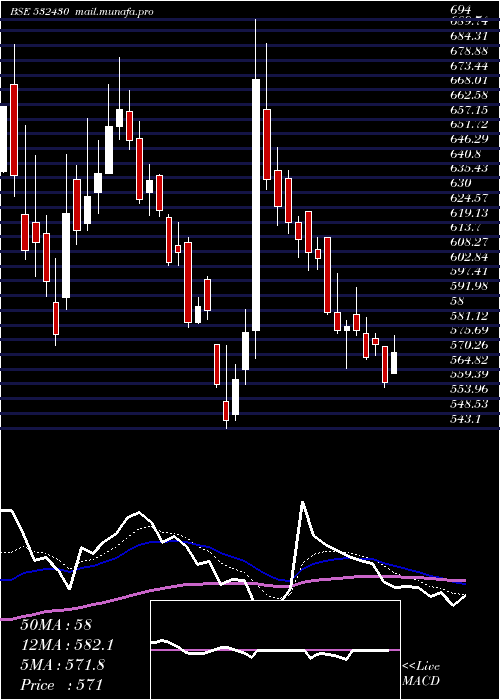Click the 662.58 price axis label

469,94
